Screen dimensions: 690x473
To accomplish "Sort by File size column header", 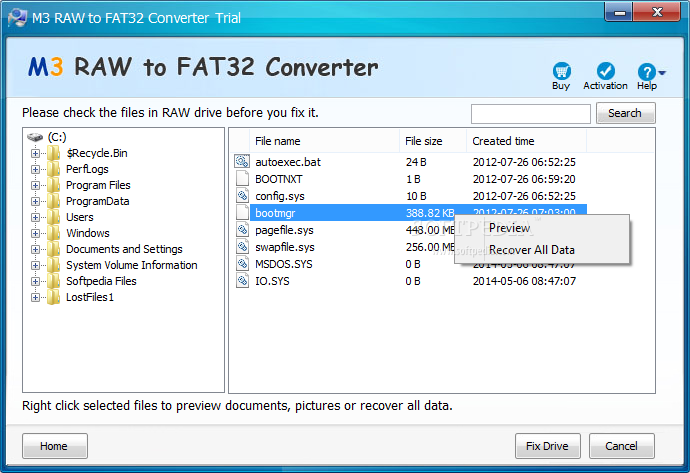I will (433, 141).
